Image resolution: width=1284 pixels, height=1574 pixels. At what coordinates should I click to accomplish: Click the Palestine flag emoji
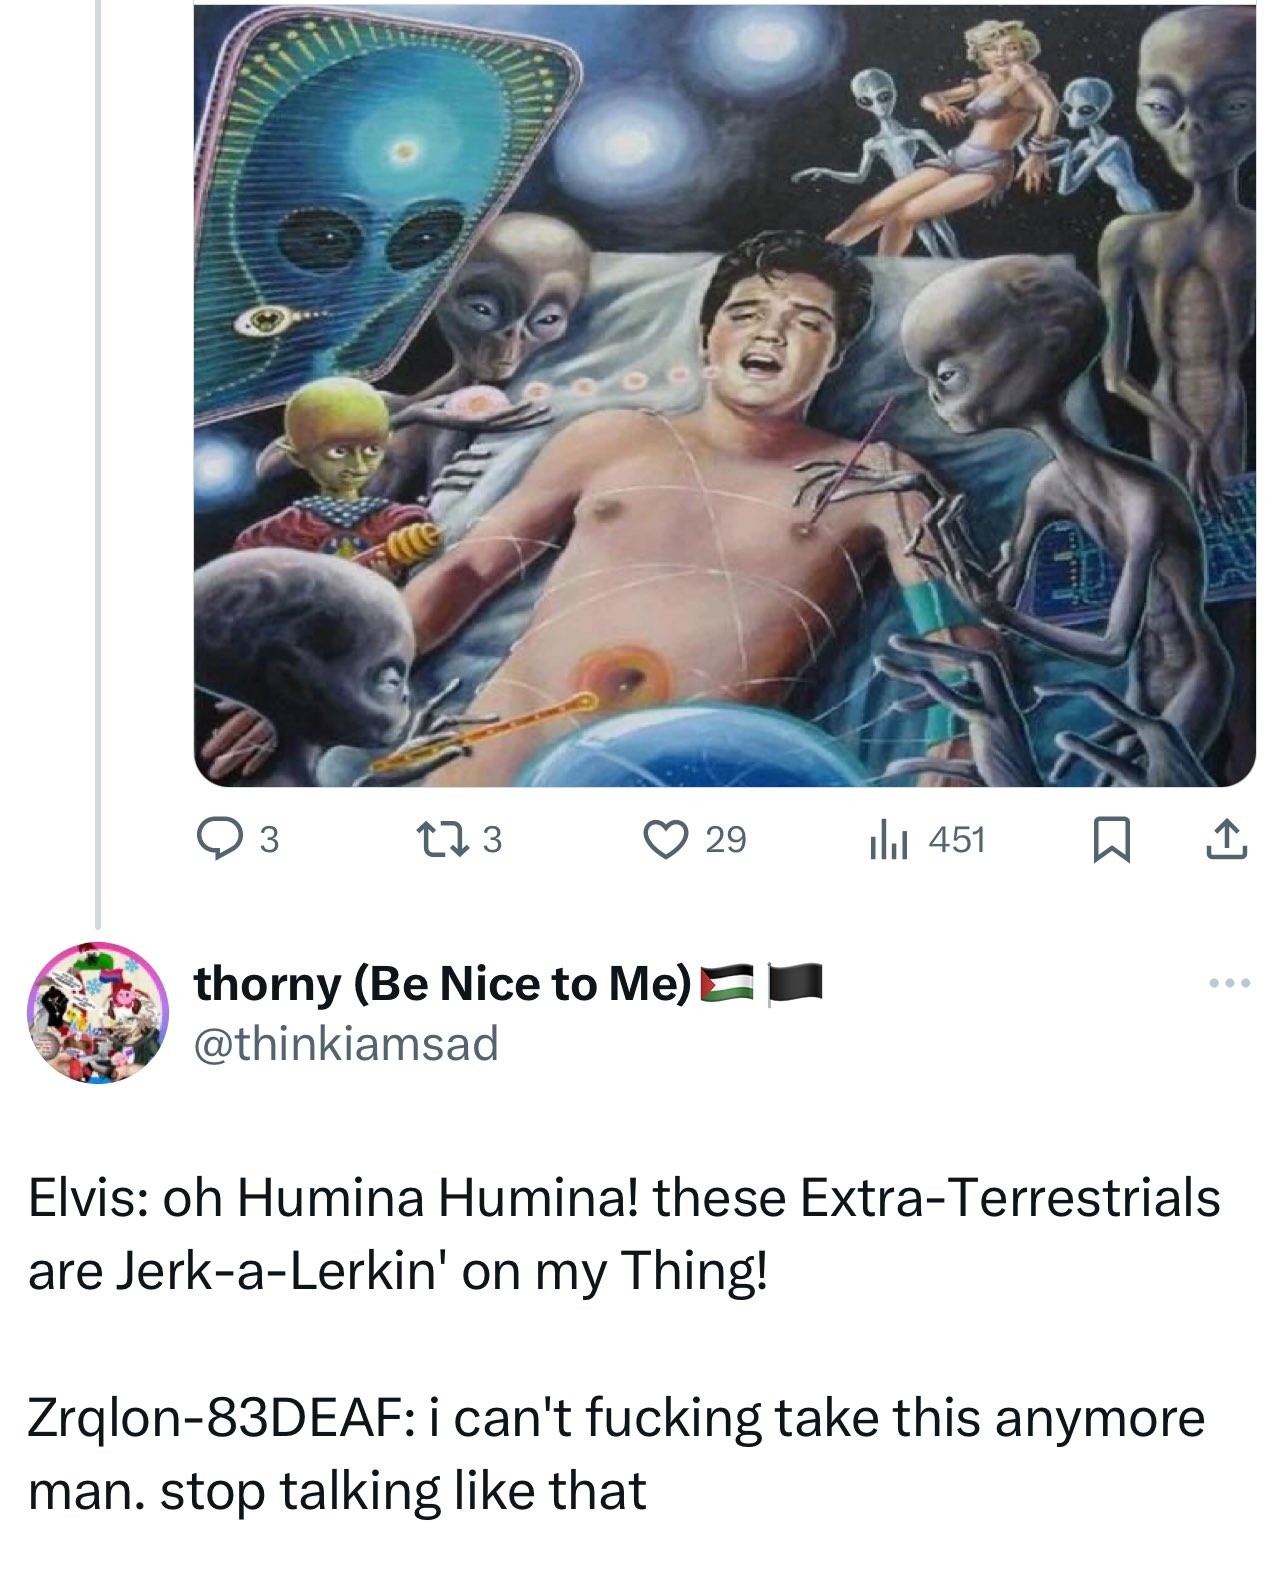pyautogui.click(x=727, y=984)
